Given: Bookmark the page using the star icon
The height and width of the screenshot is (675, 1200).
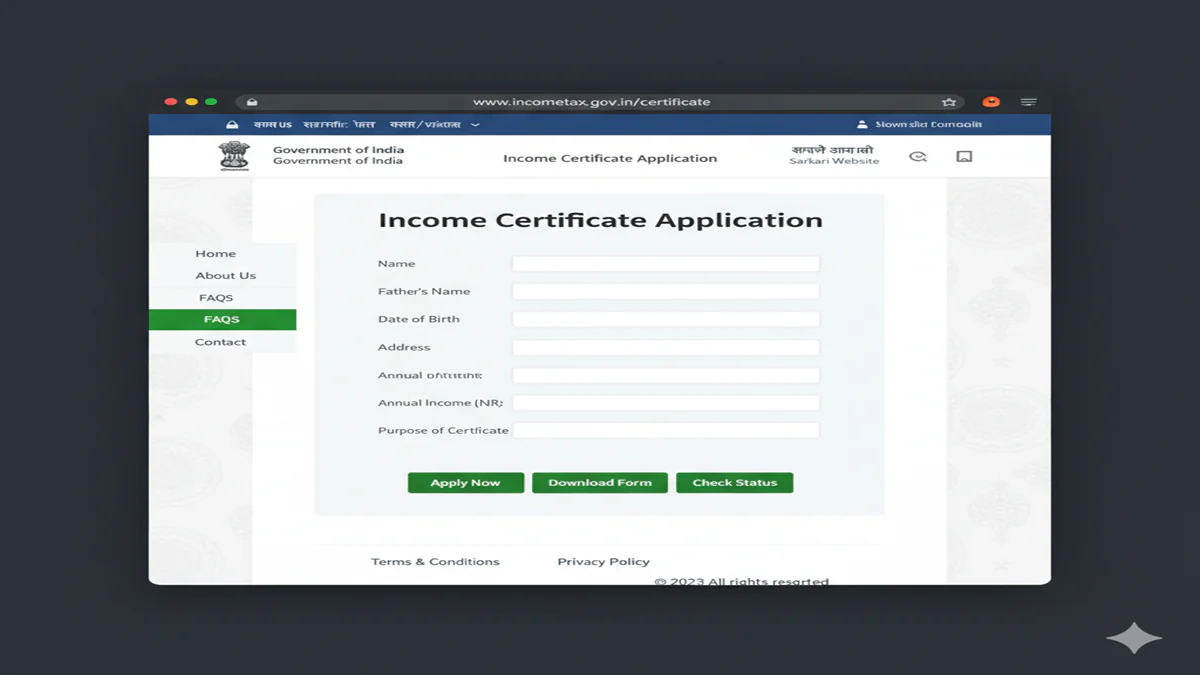Looking at the screenshot, I should 949,101.
